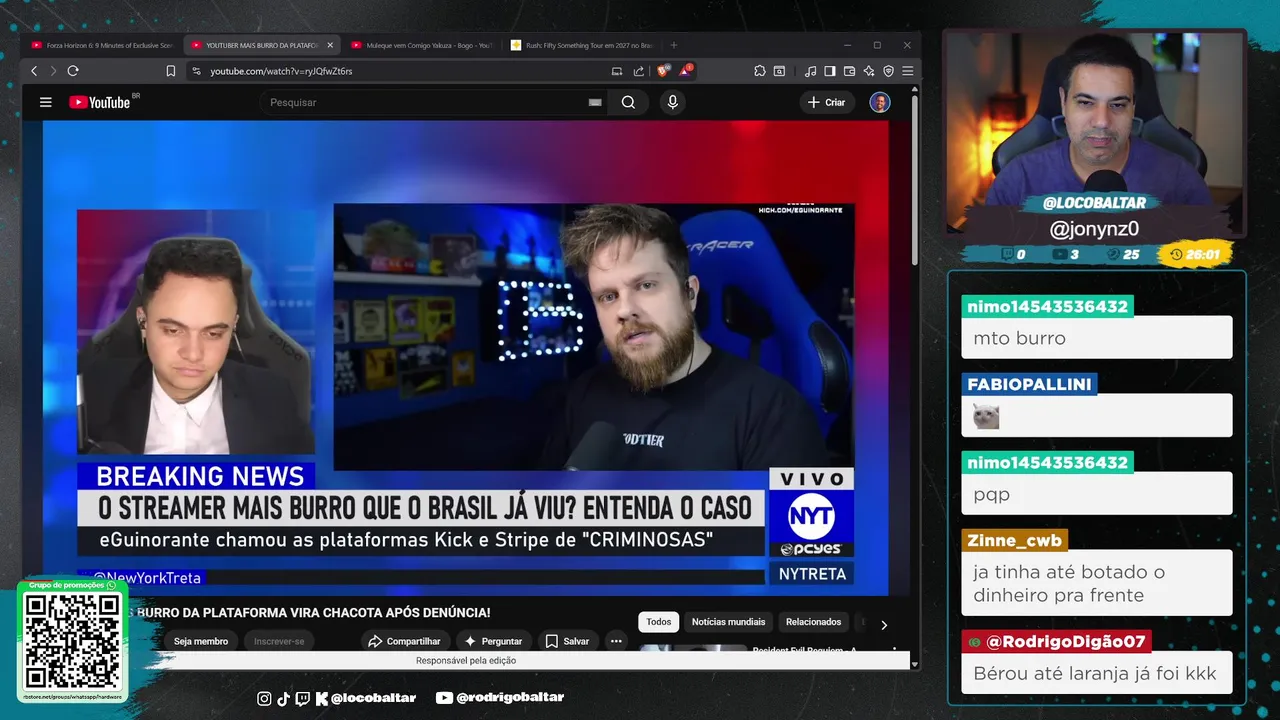This screenshot has width=1280, height=720.
Task: Open Leo AI sparkle icon
Action: point(868,71)
